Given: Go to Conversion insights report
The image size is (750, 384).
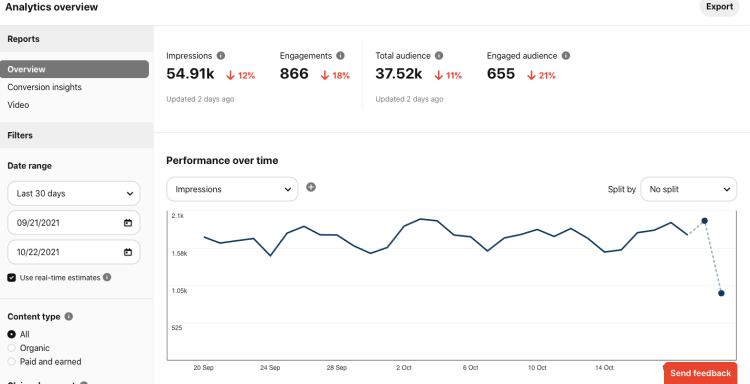Looking at the screenshot, I should point(44,87).
